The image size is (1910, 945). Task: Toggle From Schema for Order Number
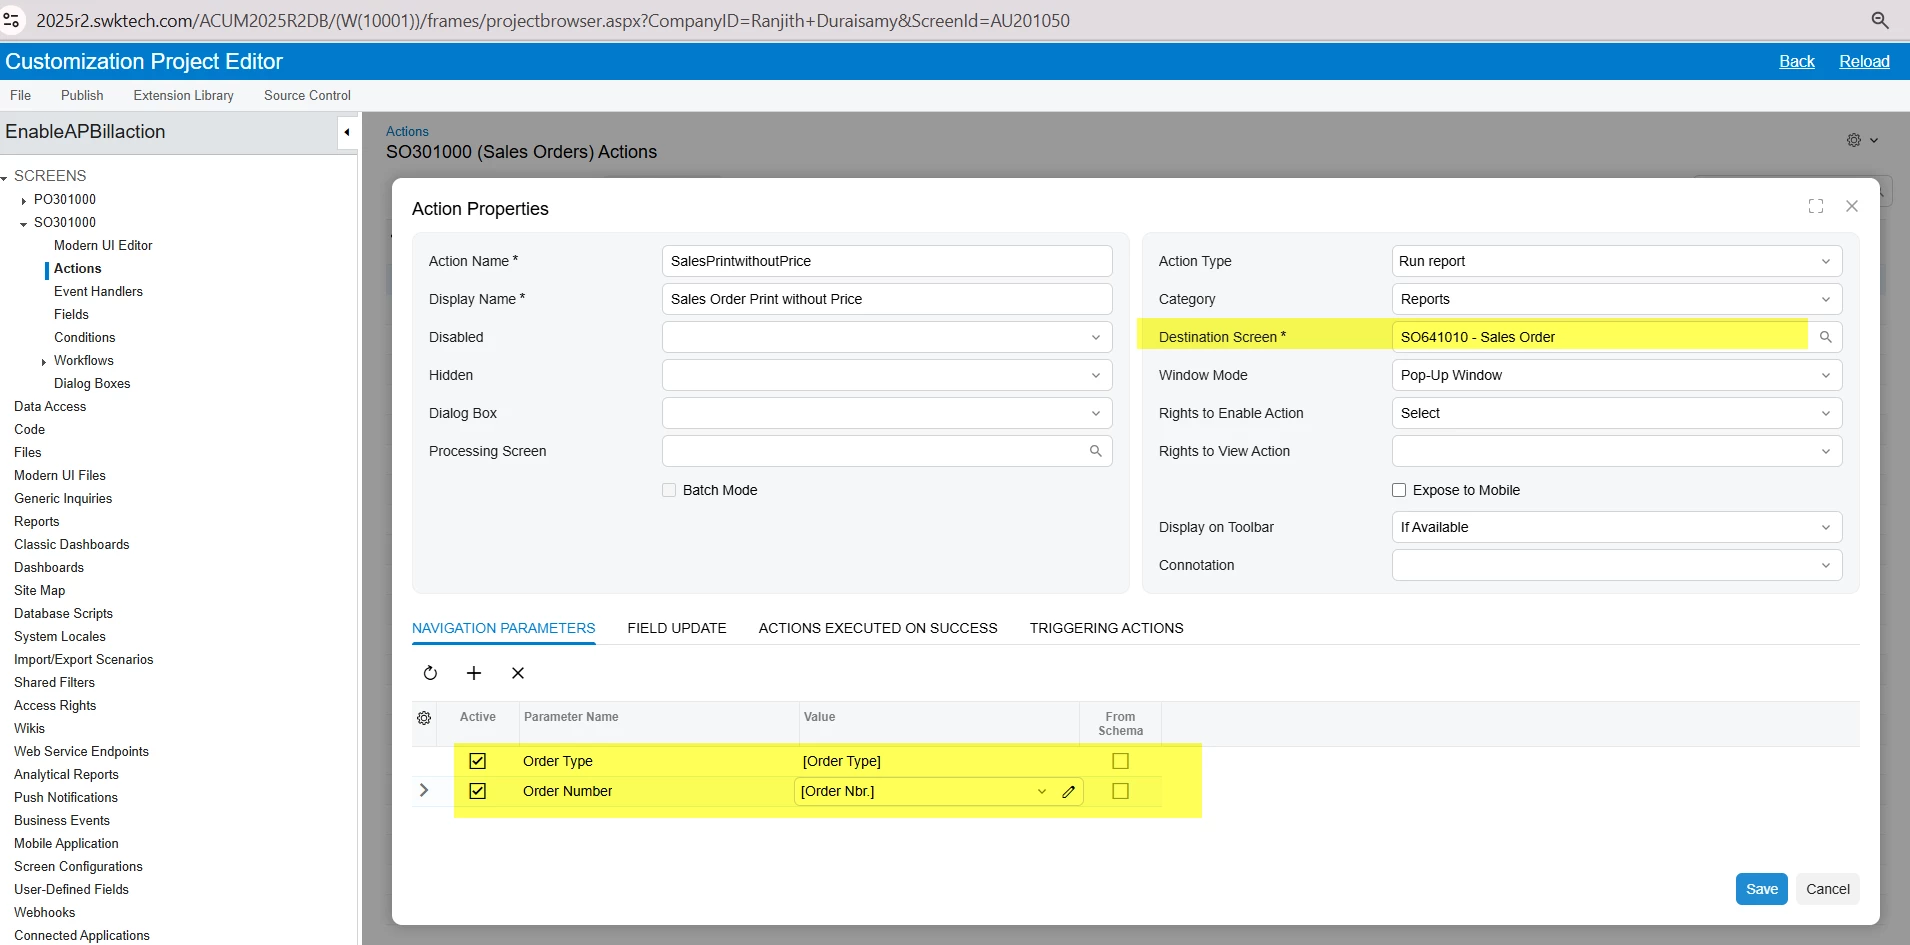pos(1121,791)
